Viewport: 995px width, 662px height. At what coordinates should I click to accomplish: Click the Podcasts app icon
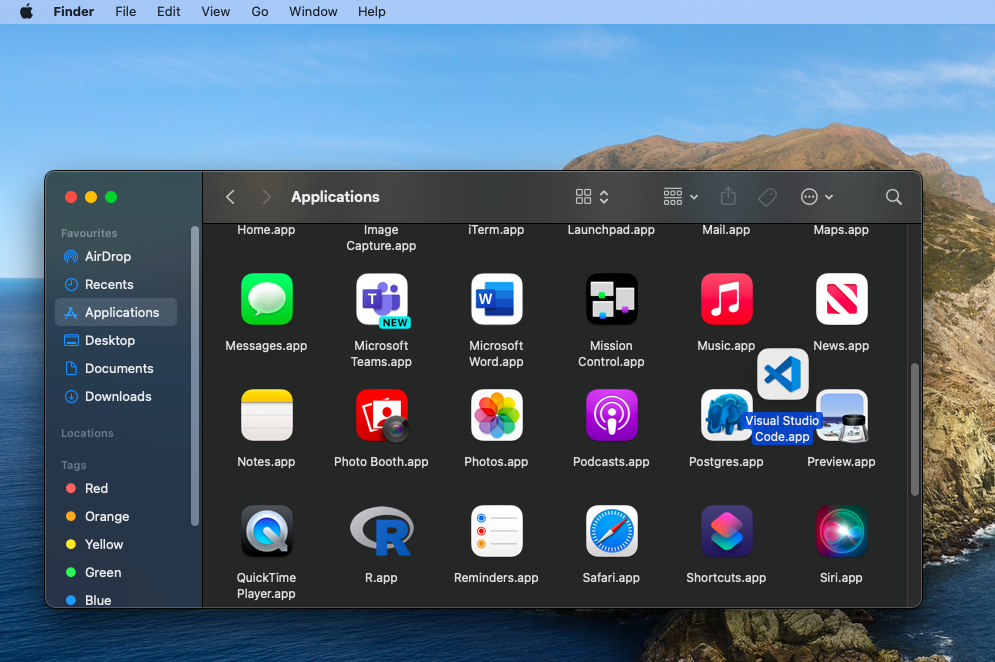coord(611,416)
